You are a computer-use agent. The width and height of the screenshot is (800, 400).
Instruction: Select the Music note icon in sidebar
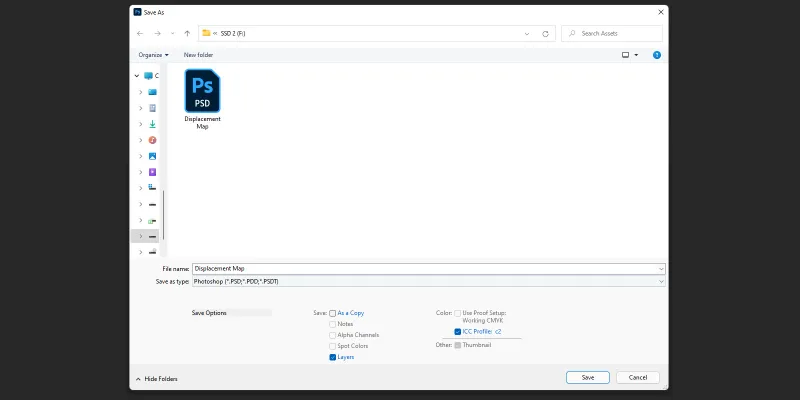tap(152, 140)
